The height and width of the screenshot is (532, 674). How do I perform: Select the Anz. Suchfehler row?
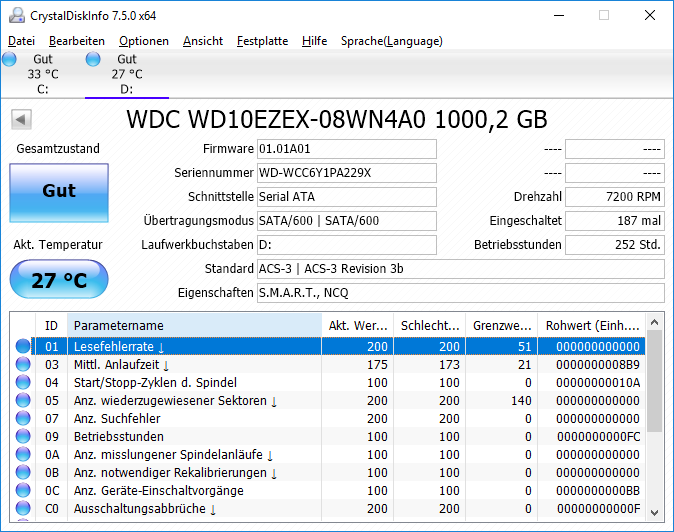[x=328, y=419]
